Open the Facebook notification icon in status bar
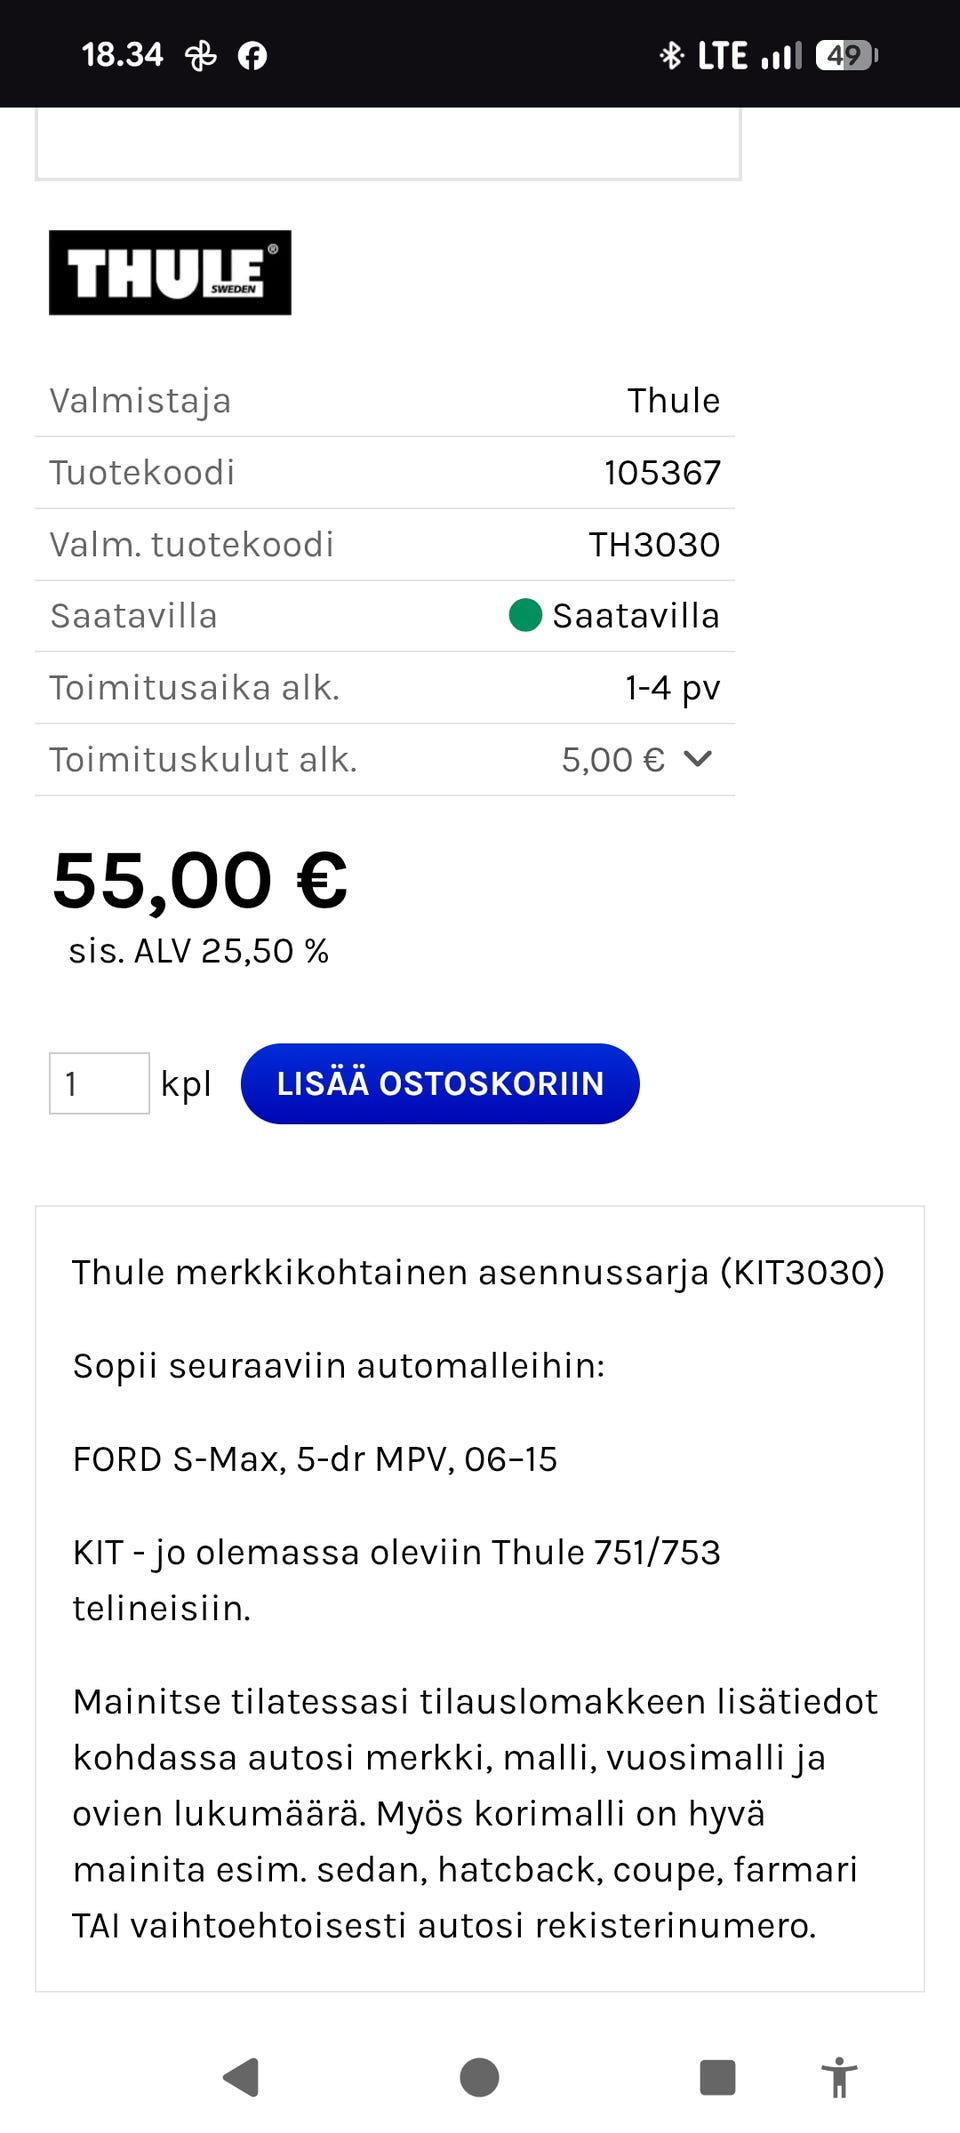The width and height of the screenshot is (960, 2133). pos(253,55)
